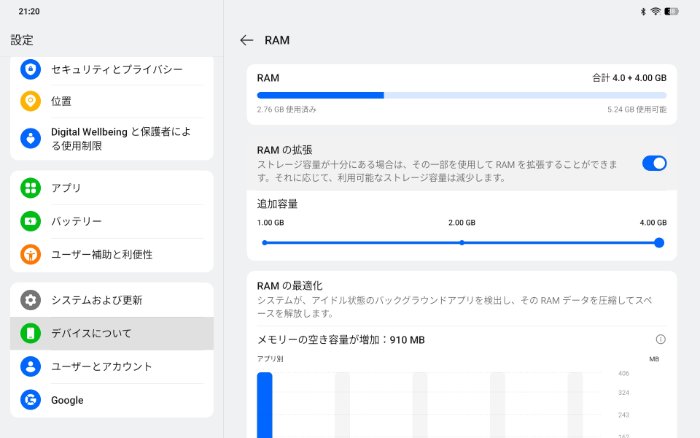This screenshot has width=700, height=438.
Task: Tap the 位置 location pin icon
Action: pyautogui.click(x=31, y=101)
